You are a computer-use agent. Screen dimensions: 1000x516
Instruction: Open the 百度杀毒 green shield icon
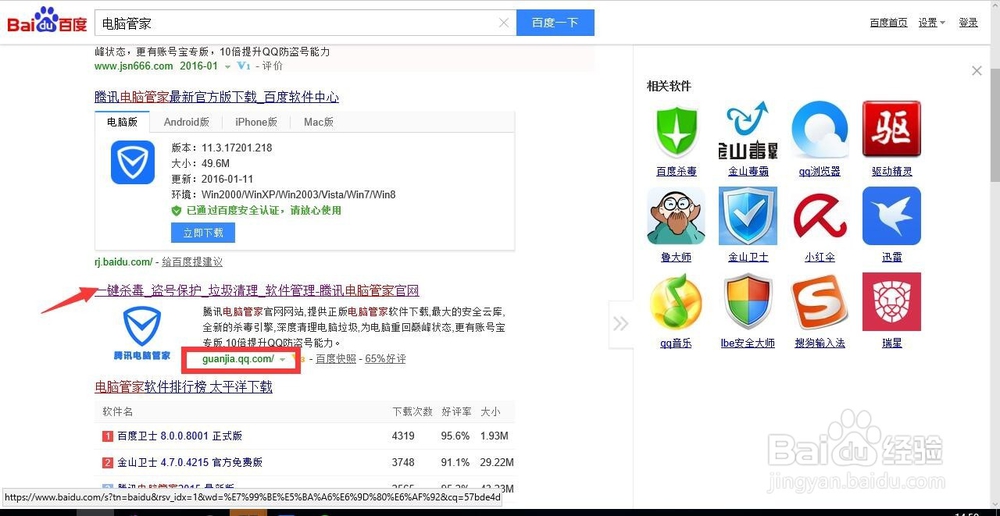676,132
